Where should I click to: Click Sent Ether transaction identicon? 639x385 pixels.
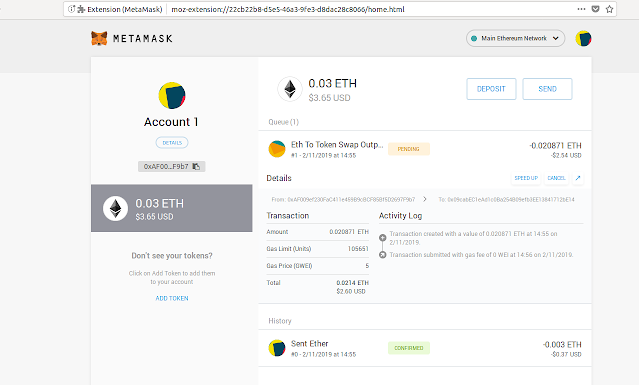pos(277,348)
